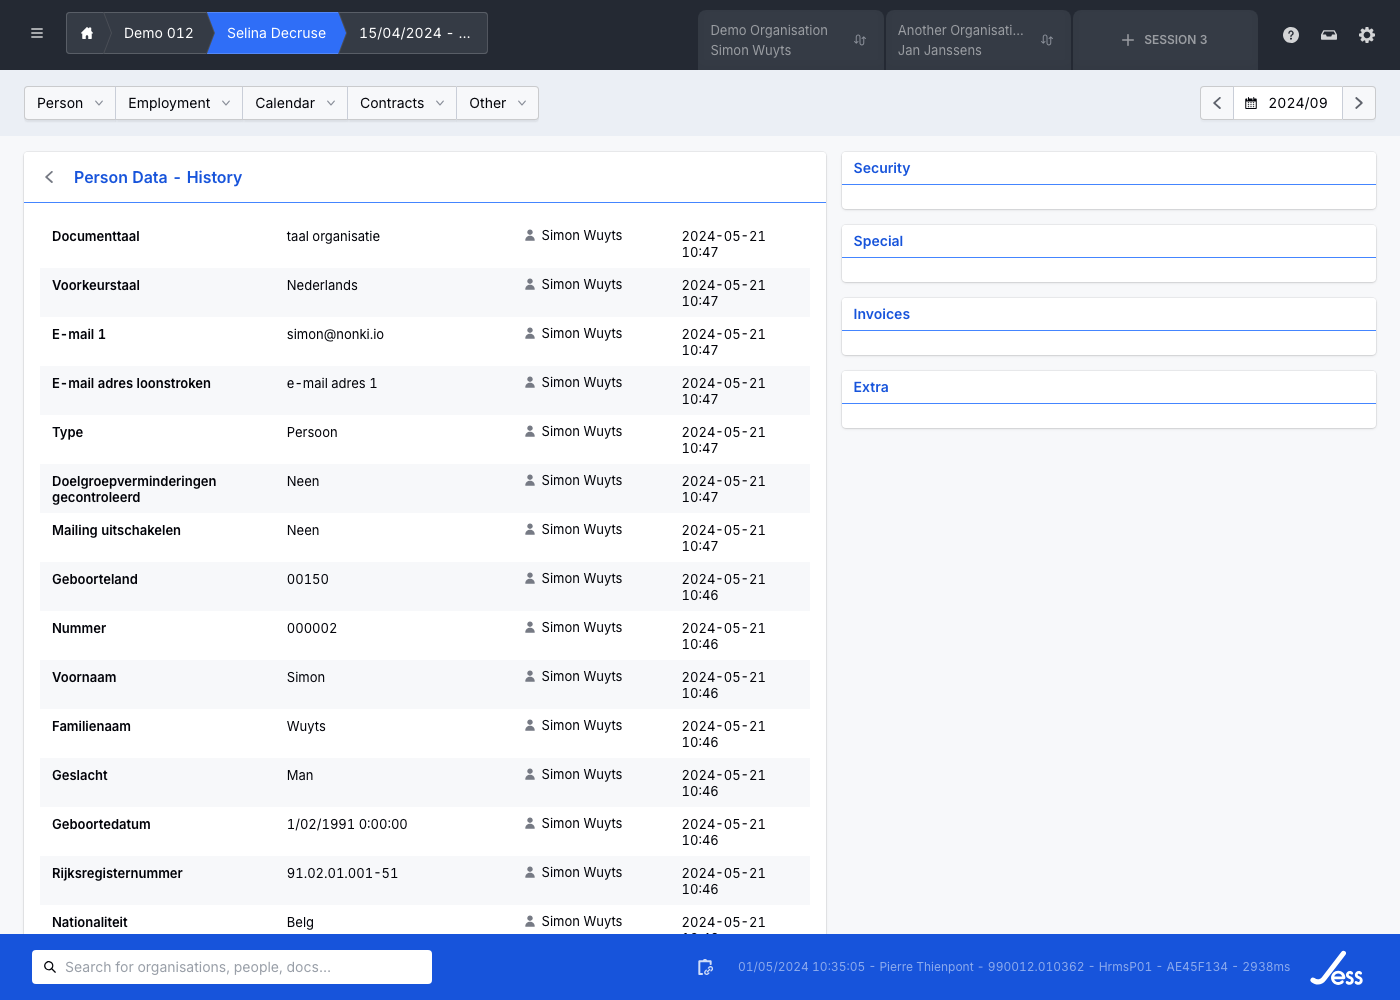Swap the Demo Organisation session icon
The height and width of the screenshot is (1000, 1400).
(x=860, y=40)
